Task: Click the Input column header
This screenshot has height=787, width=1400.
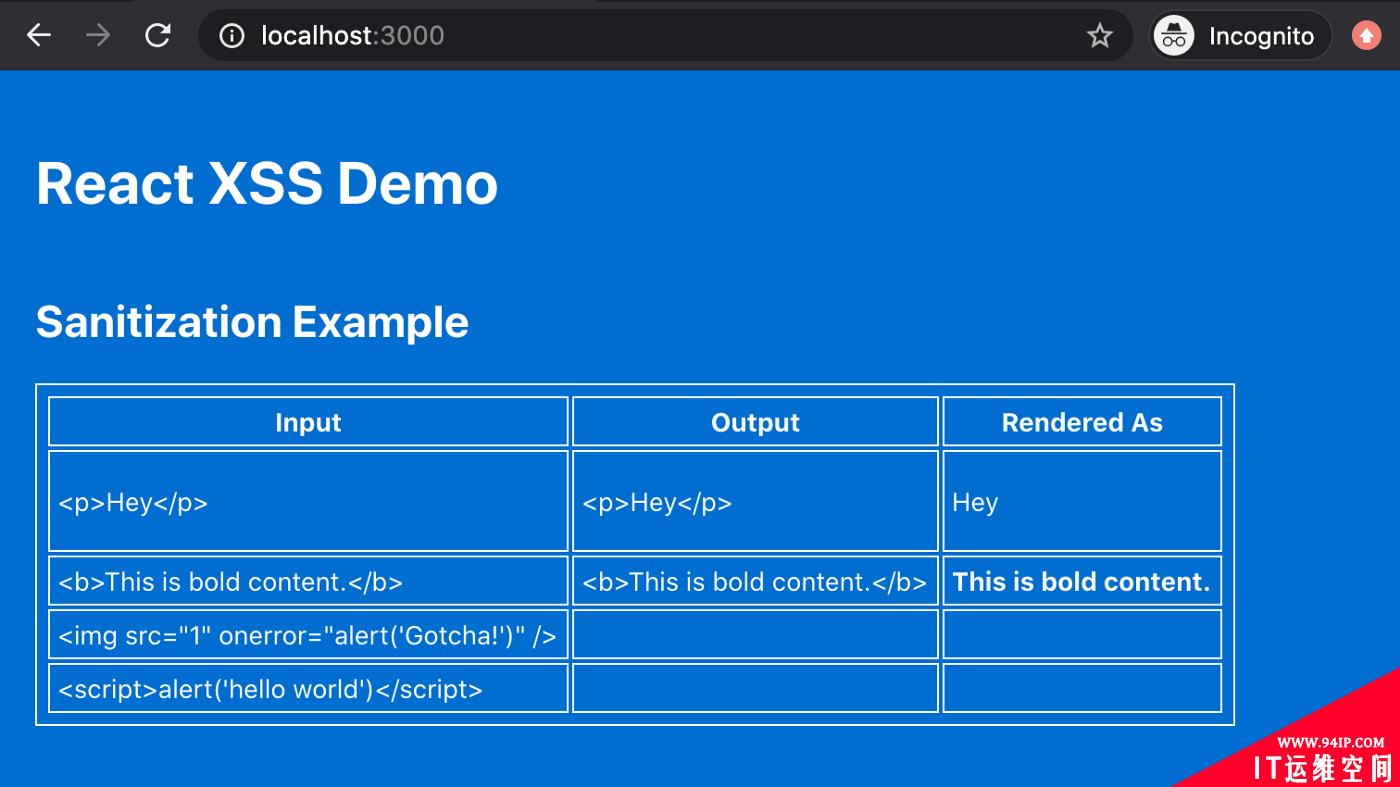Action: click(308, 422)
